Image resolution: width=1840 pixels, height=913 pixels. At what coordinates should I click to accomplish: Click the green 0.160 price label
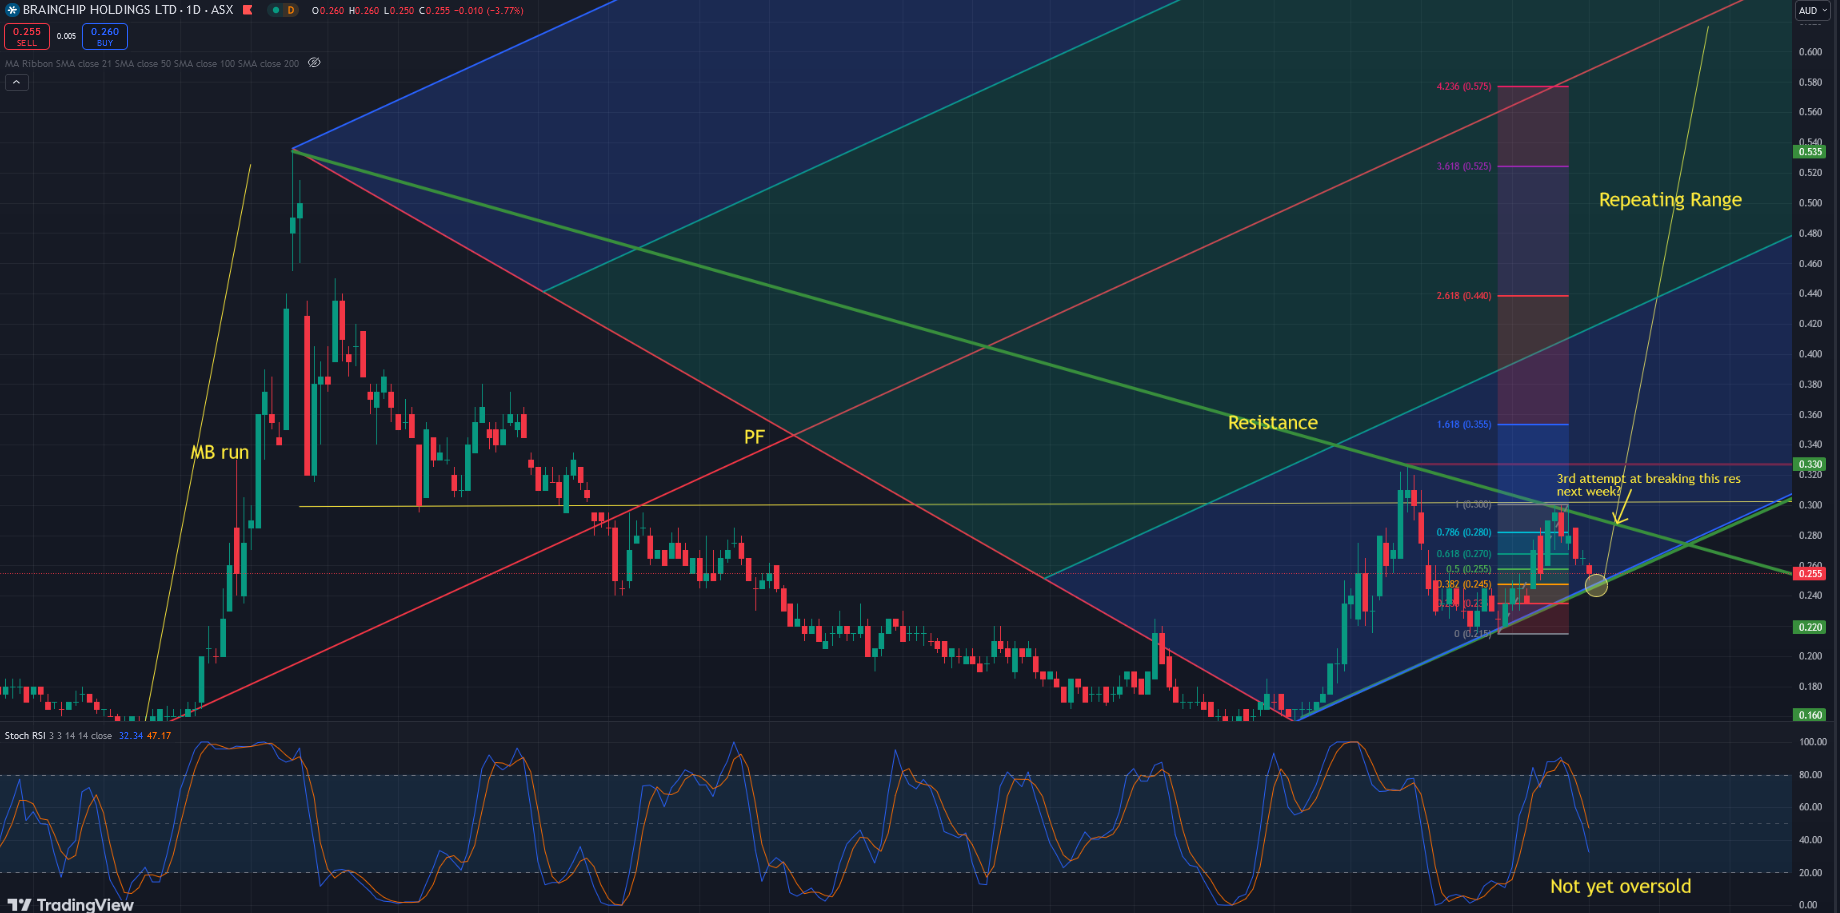coord(1811,715)
